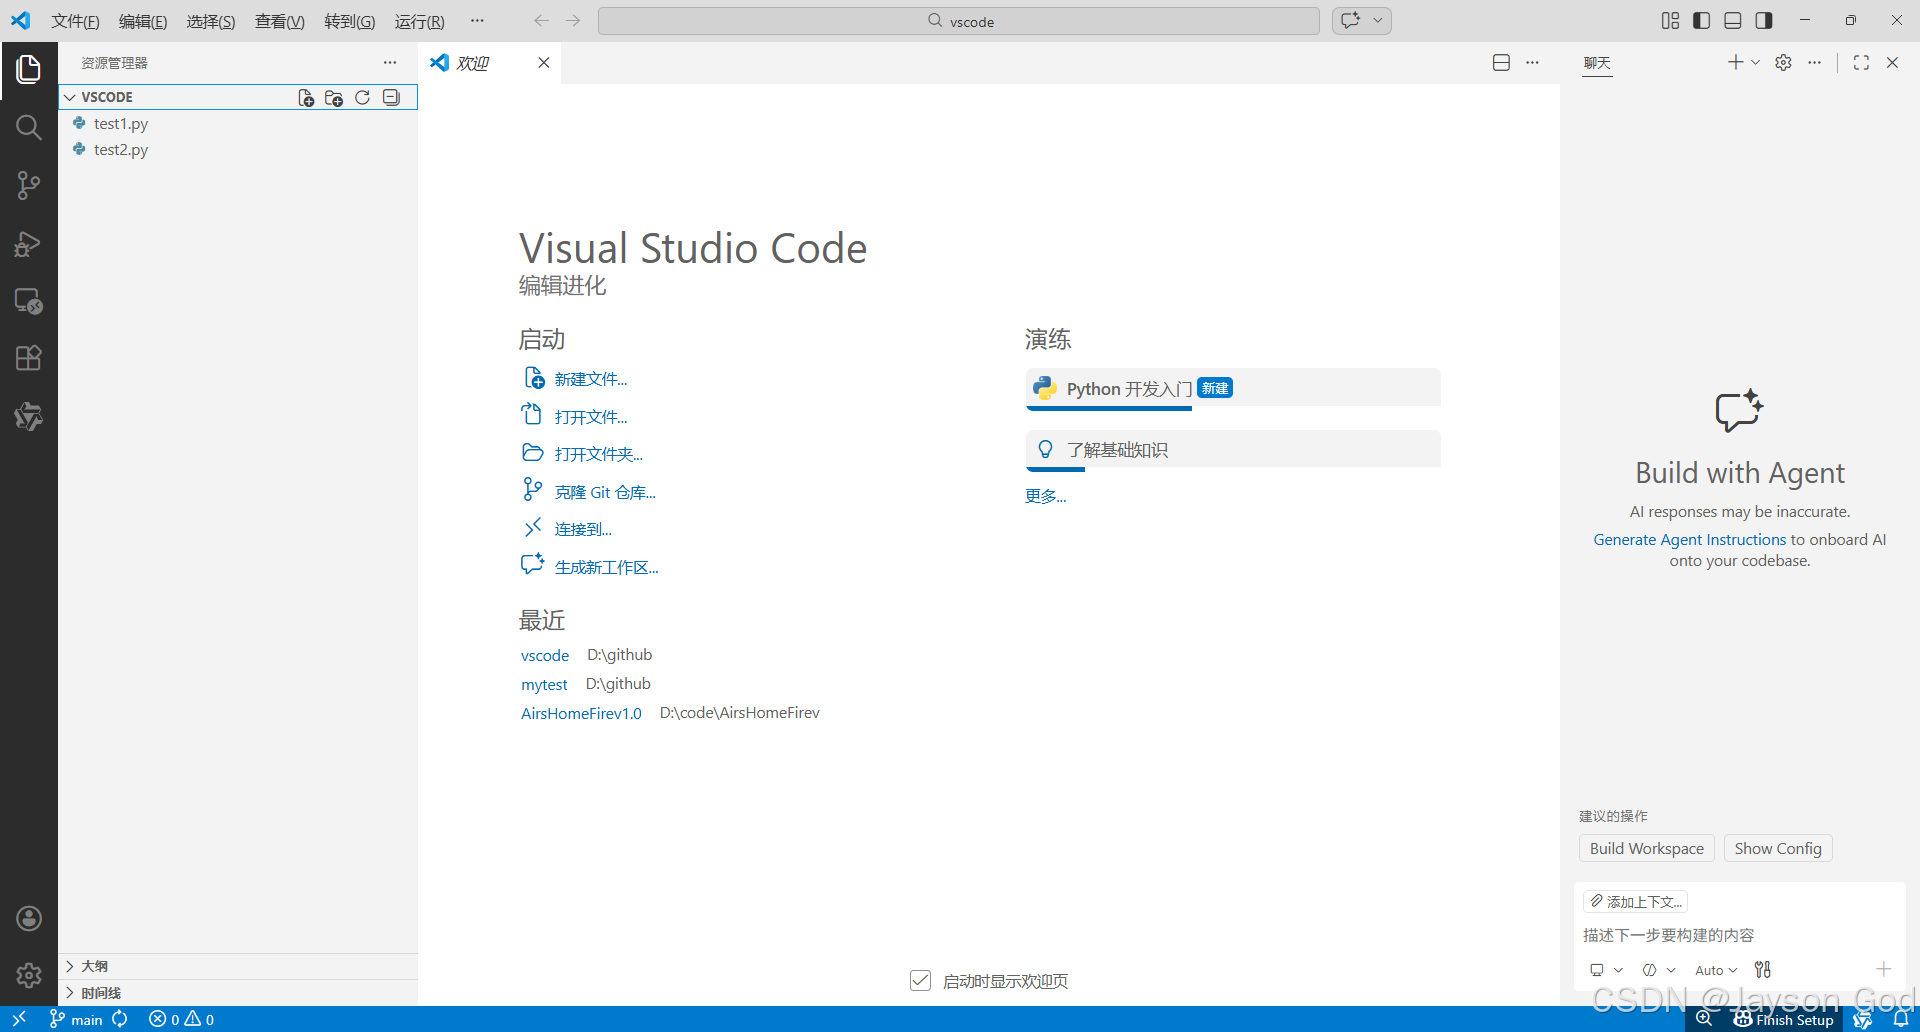Create a new folder in VSCODE folder
Screen dimensions: 1920x1032
[x=334, y=97]
